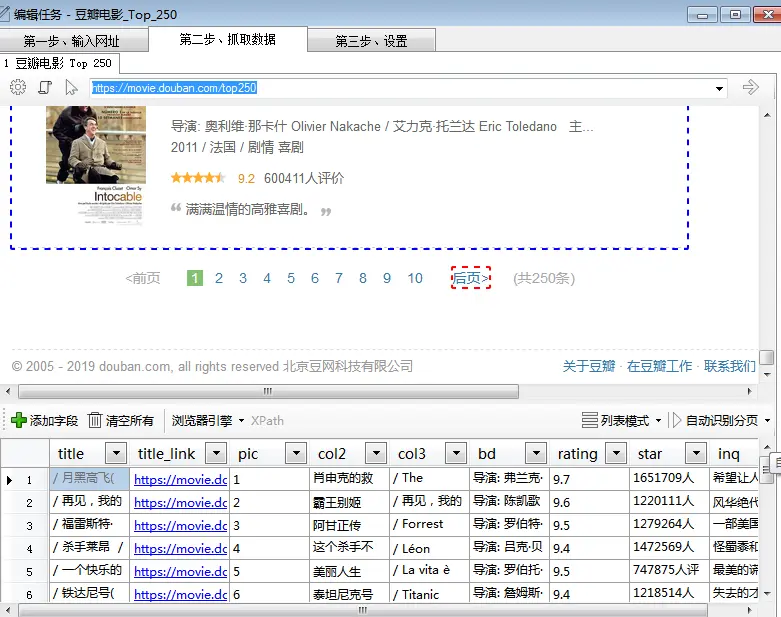Go to results page 10
Screen dimensions: 781x617
tap(415, 278)
